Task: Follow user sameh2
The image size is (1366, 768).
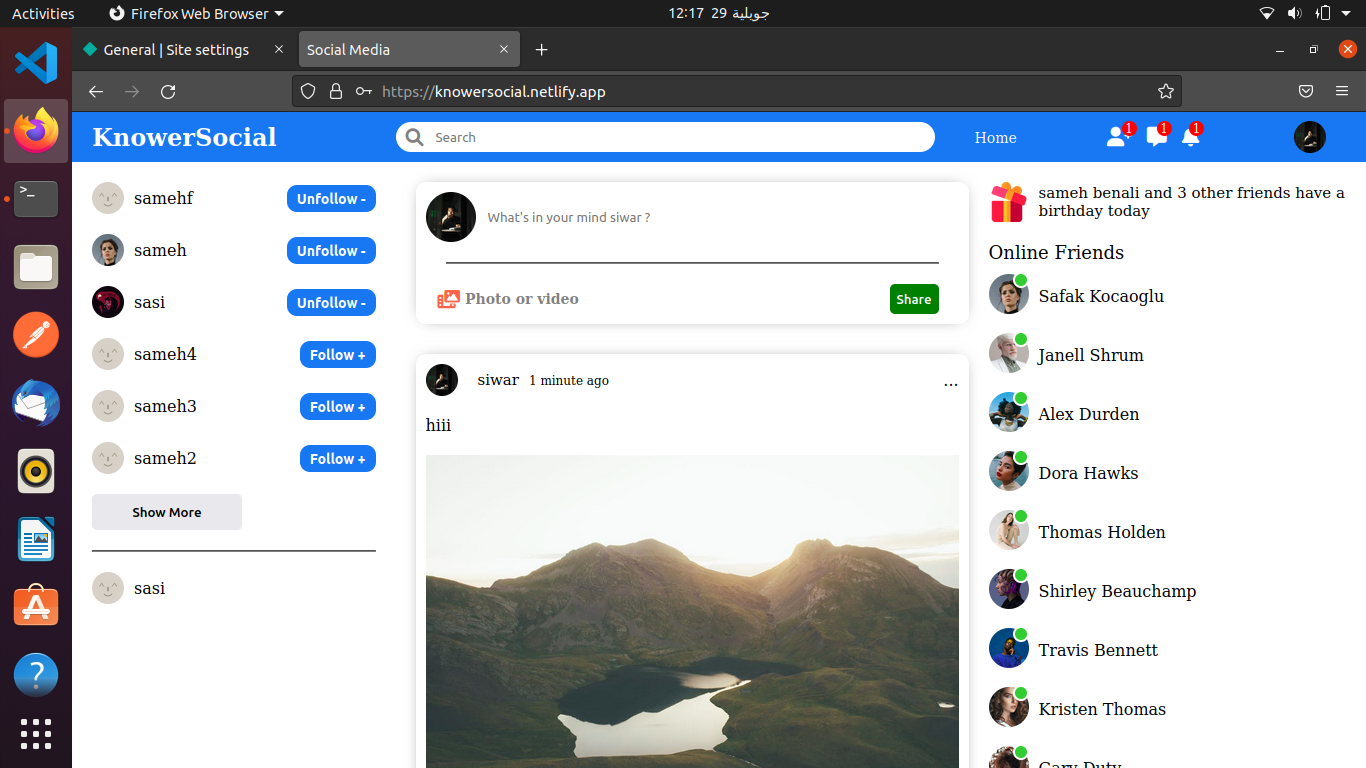Action: (x=337, y=459)
